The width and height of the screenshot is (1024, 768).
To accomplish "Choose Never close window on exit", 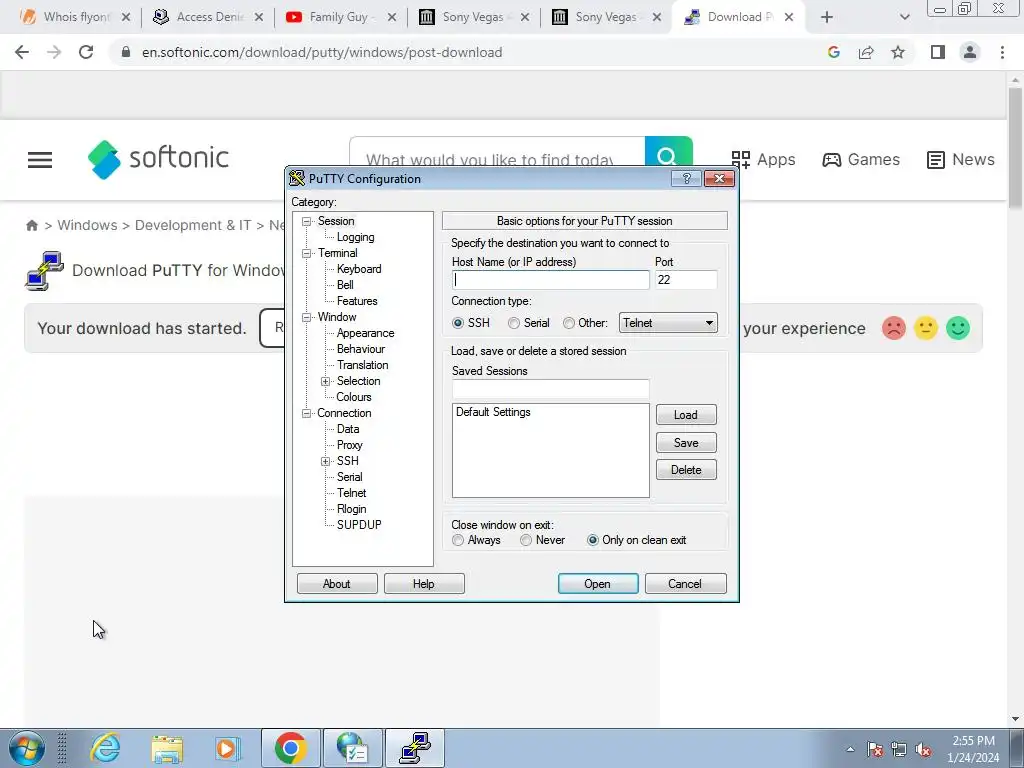I will (526, 540).
